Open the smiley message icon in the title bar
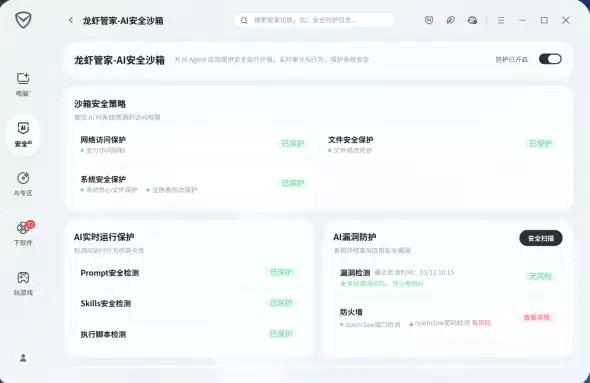 pyautogui.click(x=429, y=20)
